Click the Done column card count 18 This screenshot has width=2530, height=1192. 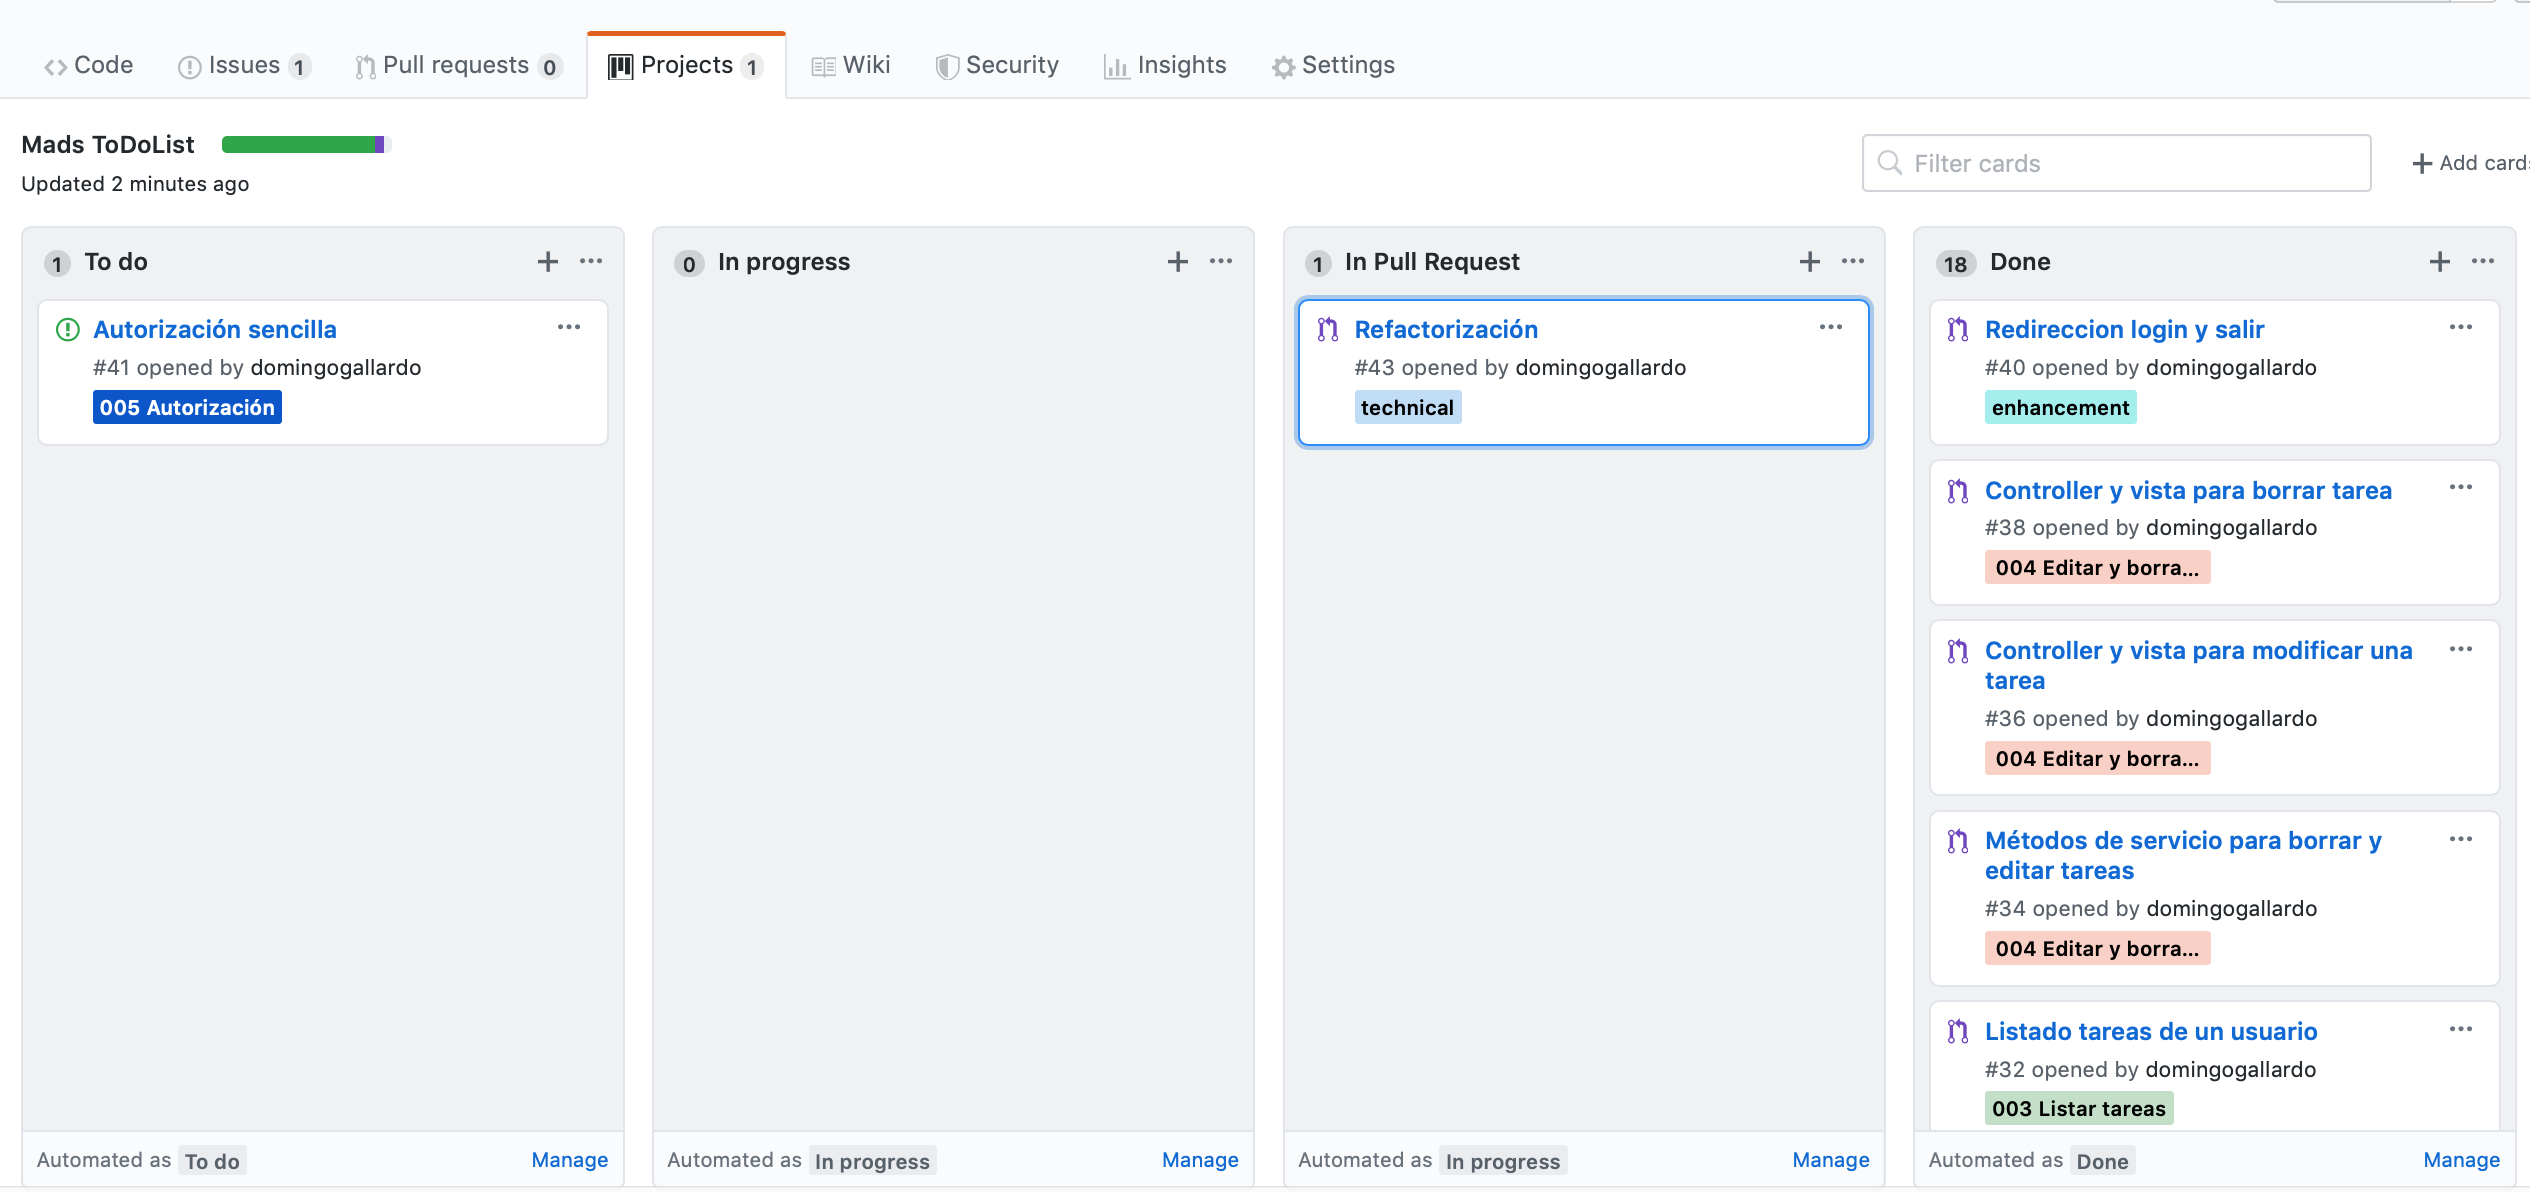tap(1955, 264)
